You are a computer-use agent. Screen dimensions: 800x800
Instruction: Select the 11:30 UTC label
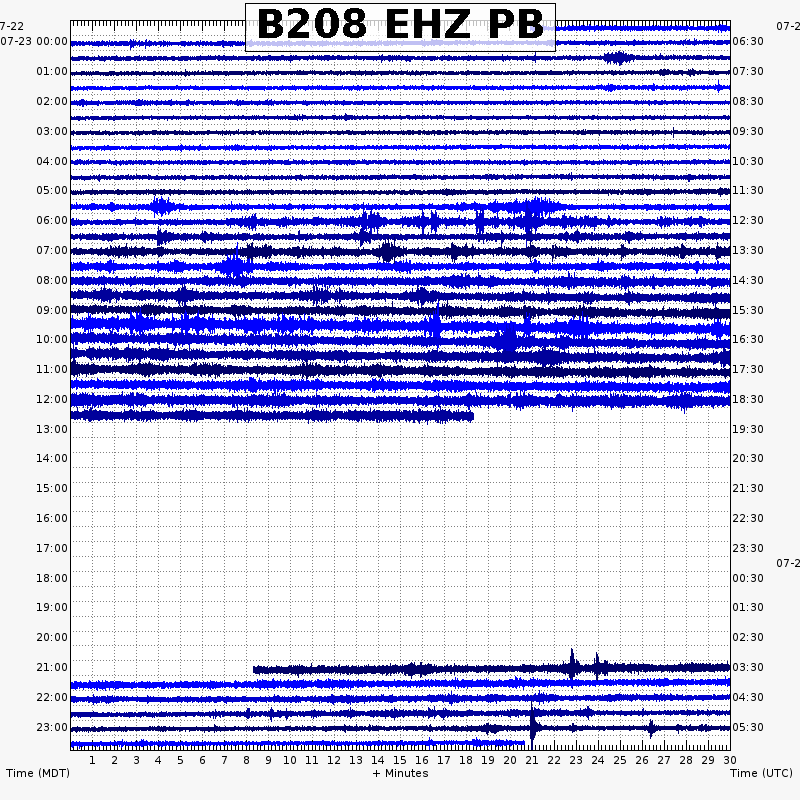[x=748, y=190]
